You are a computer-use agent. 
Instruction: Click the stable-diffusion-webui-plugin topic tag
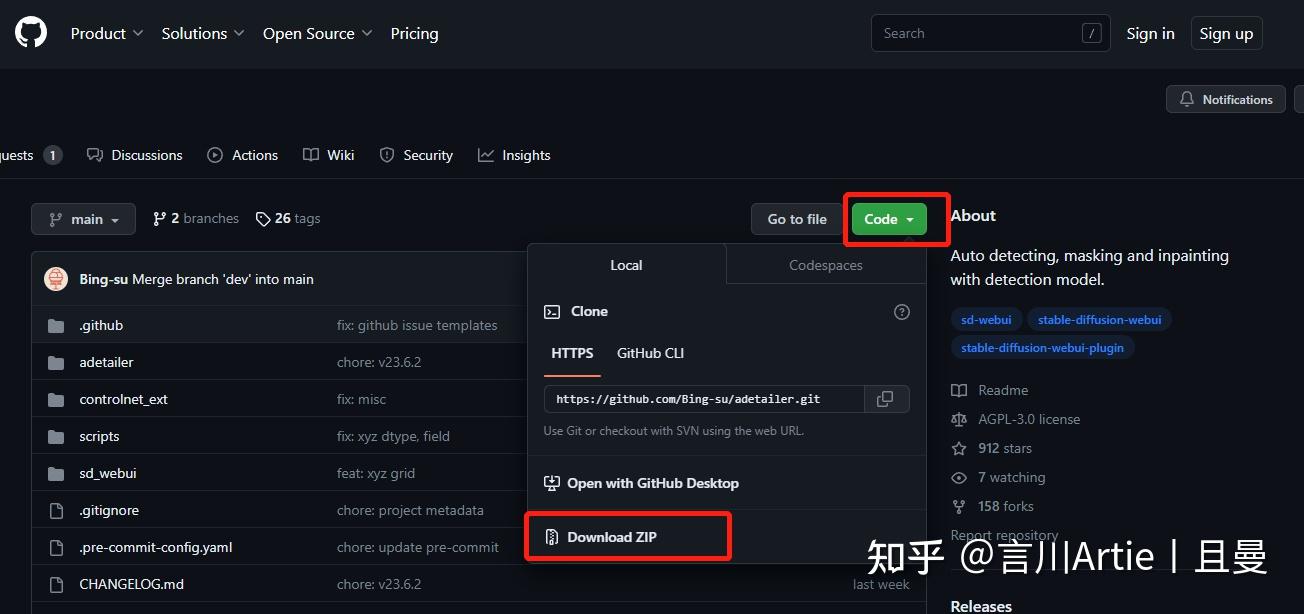pos(1042,348)
